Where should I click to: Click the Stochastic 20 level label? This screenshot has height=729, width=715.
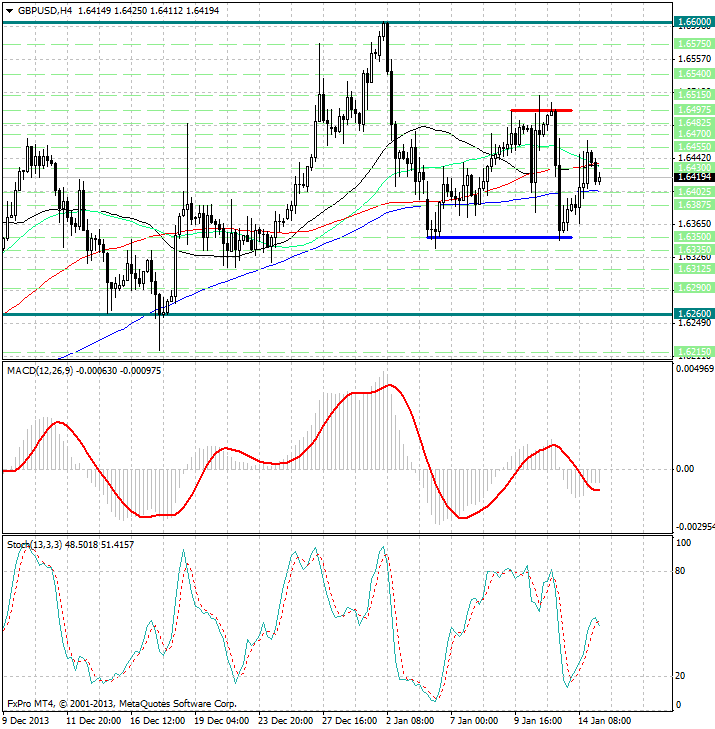pos(680,676)
